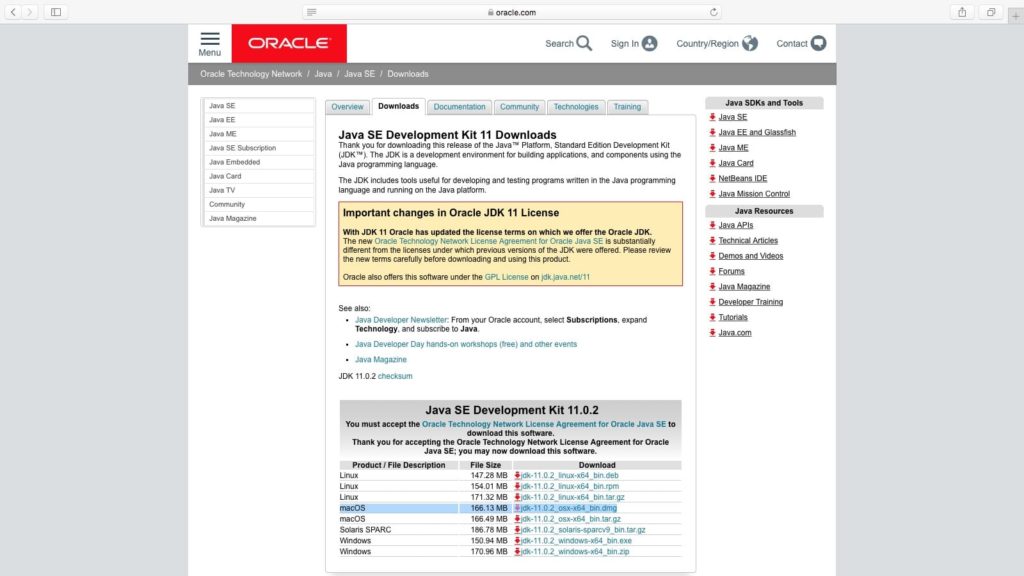Open Country/Region globe icon
The width and height of the screenshot is (1024, 576).
[750, 43]
